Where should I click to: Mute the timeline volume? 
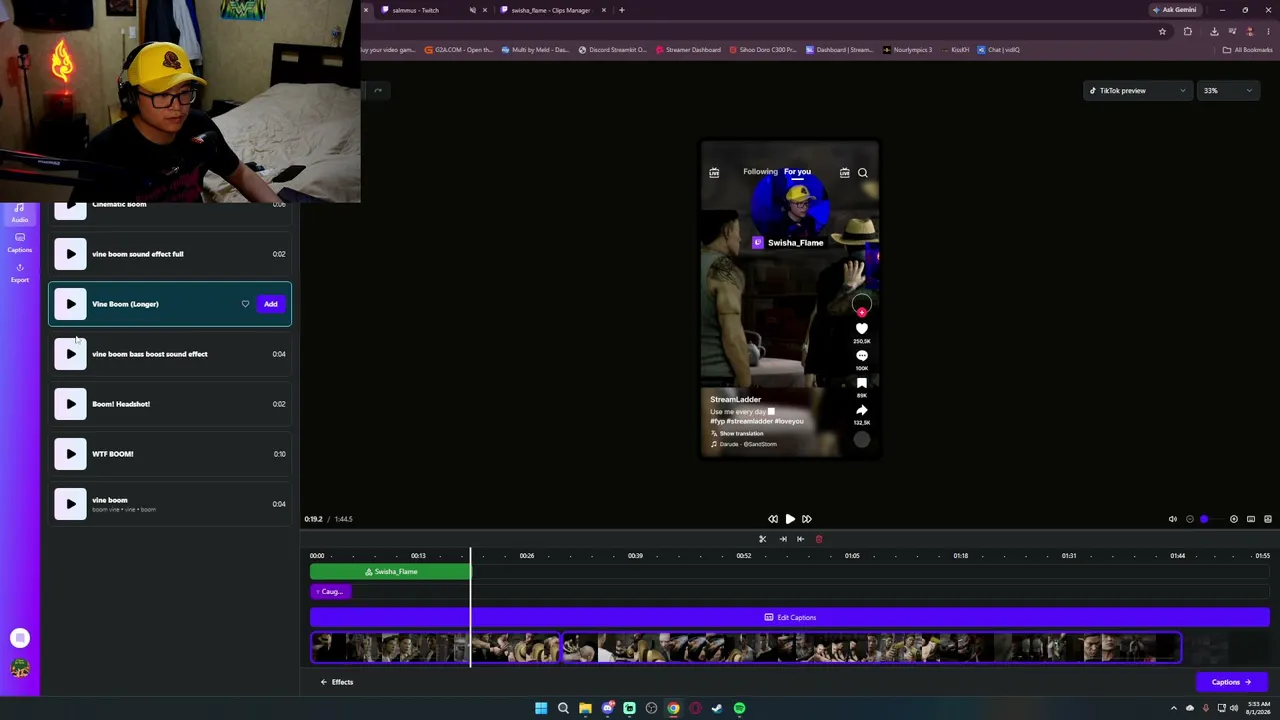pyautogui.click(x=1173, y=519)
